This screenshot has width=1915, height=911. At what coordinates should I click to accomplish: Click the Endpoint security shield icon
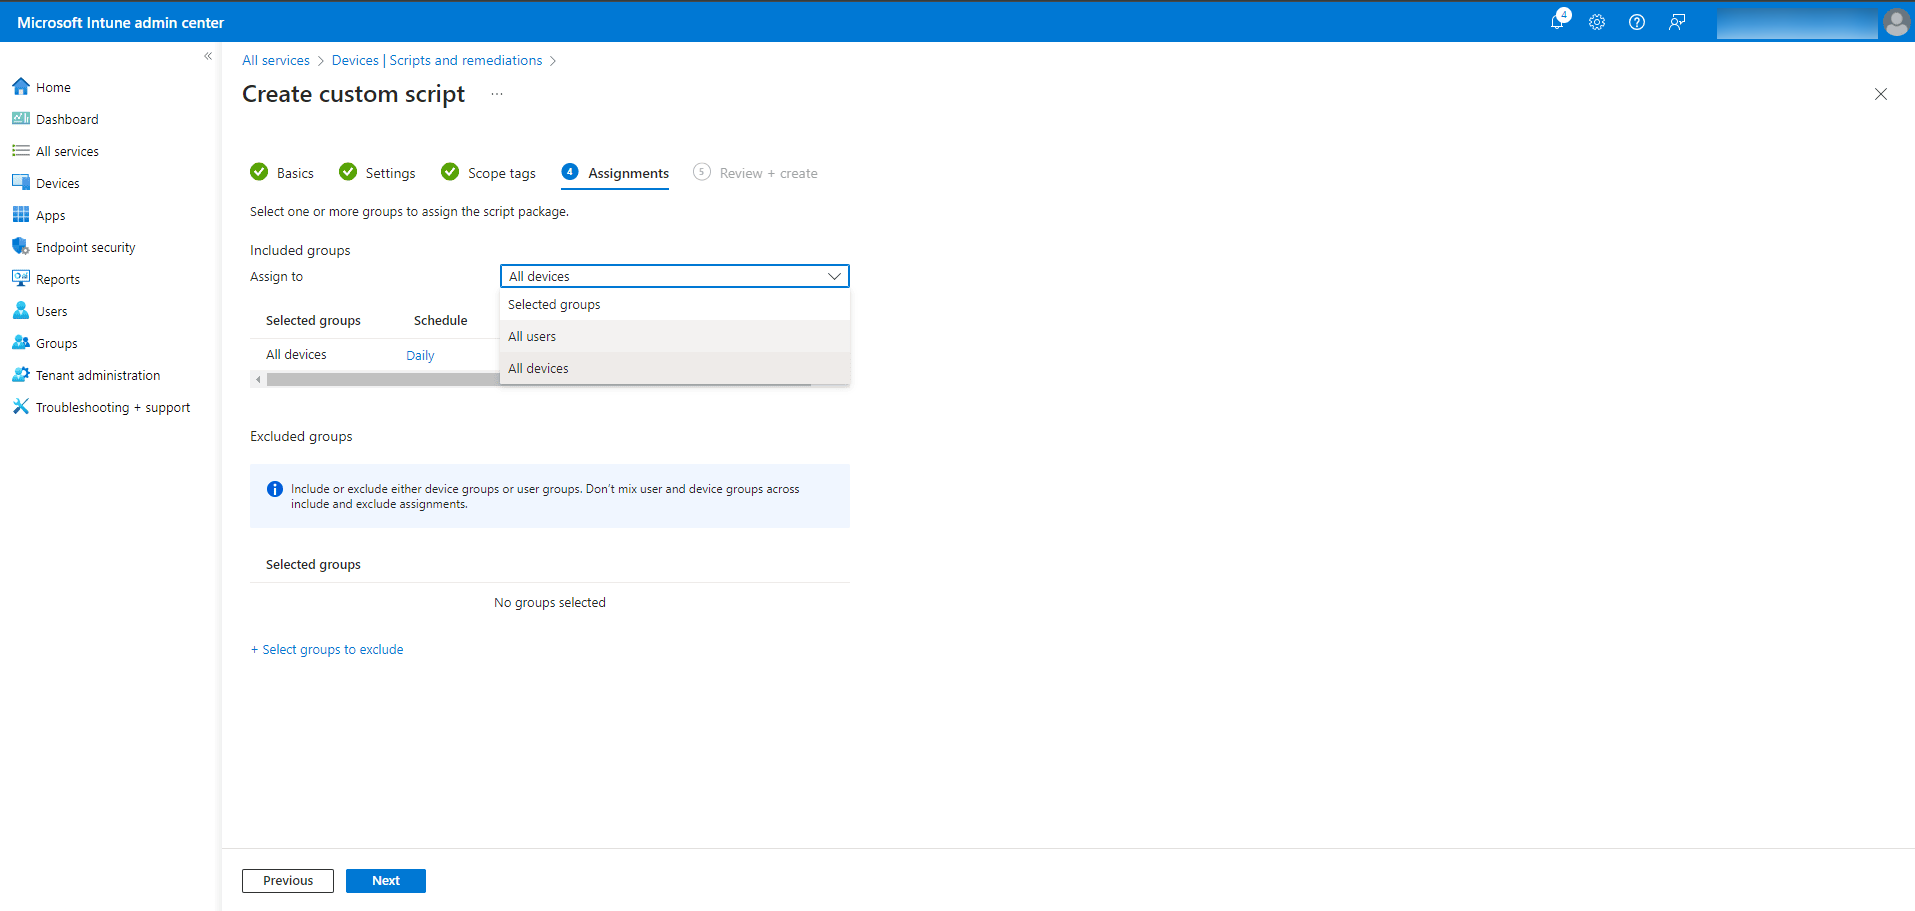[x=21, y=247]
